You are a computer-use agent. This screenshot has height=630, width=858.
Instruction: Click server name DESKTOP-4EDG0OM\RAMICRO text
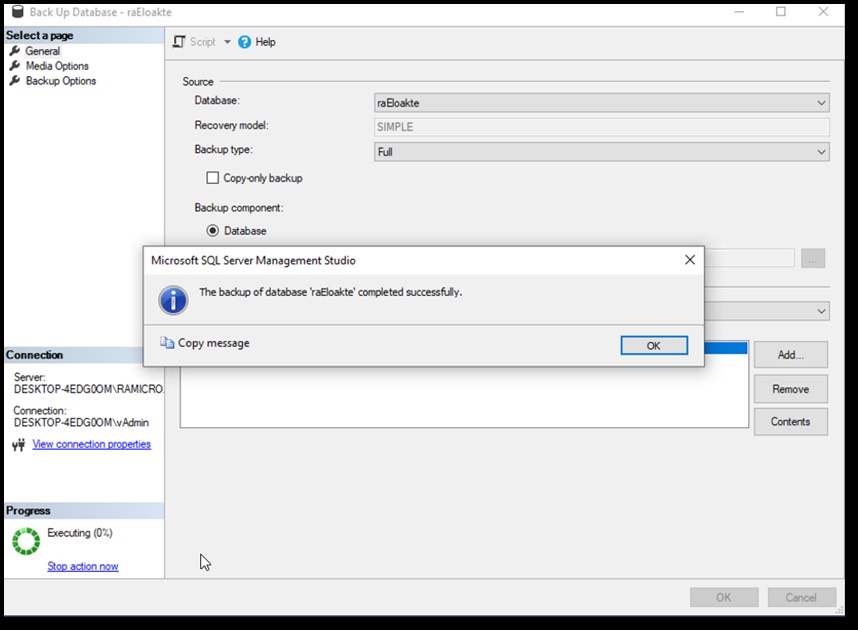tap(89, 389)
